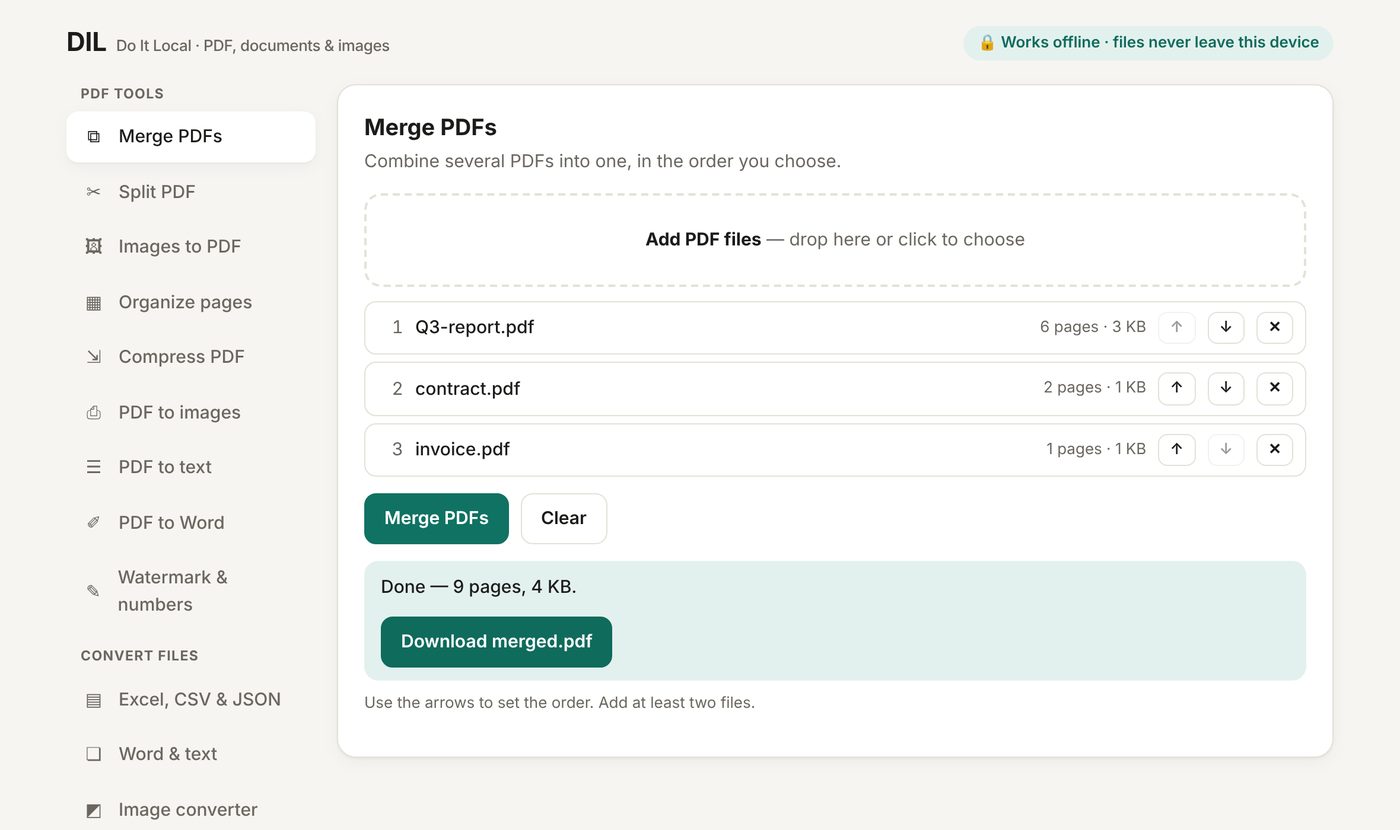Open the Excel, CSV & JSON converter
1400x830 pixels.
(x=191, y=700)
